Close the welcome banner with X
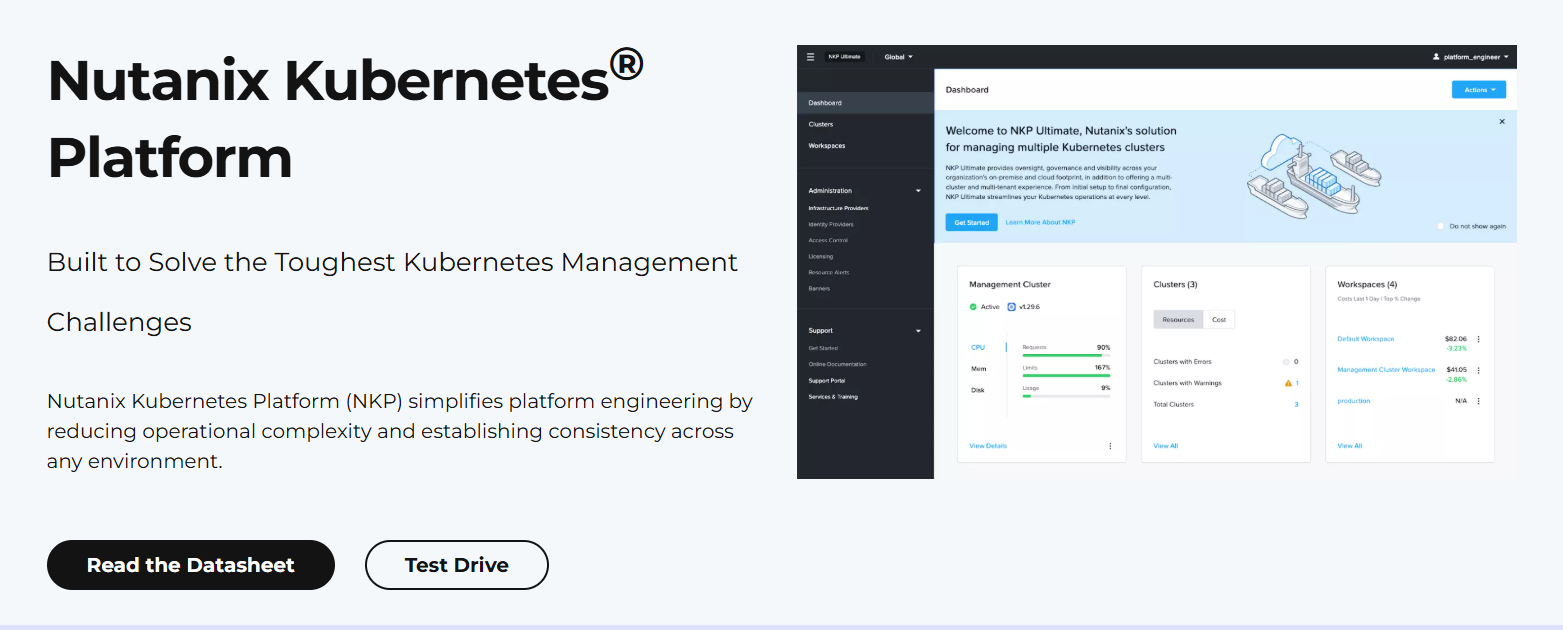Viewport: 1563px width, 630px height. (x=1501, y=122)
